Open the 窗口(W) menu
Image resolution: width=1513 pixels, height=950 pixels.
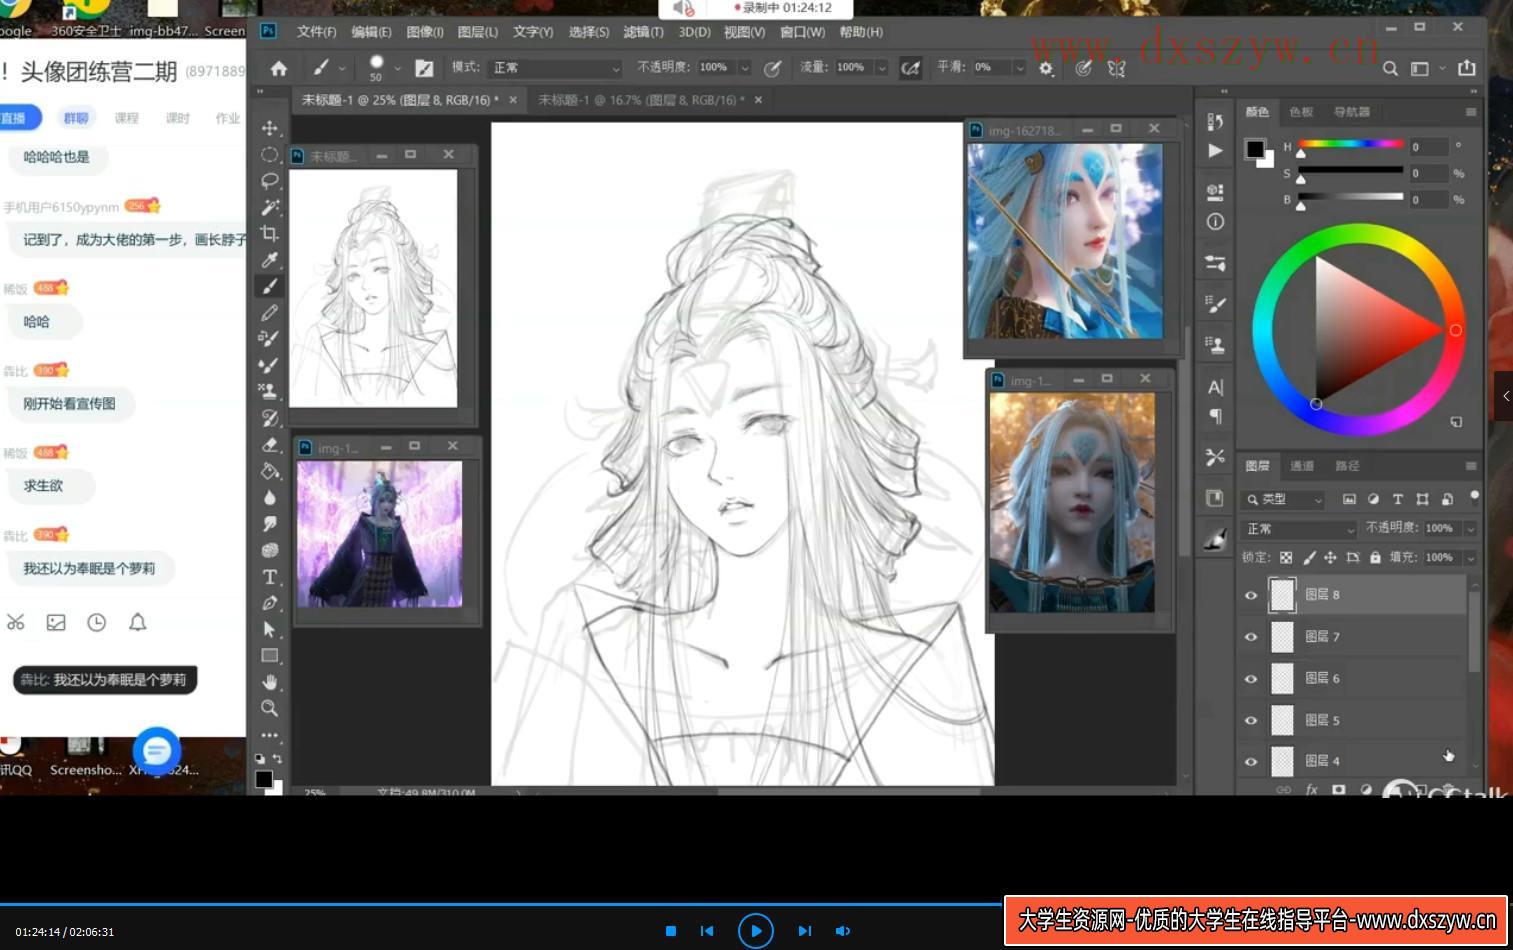coord(802,32)
